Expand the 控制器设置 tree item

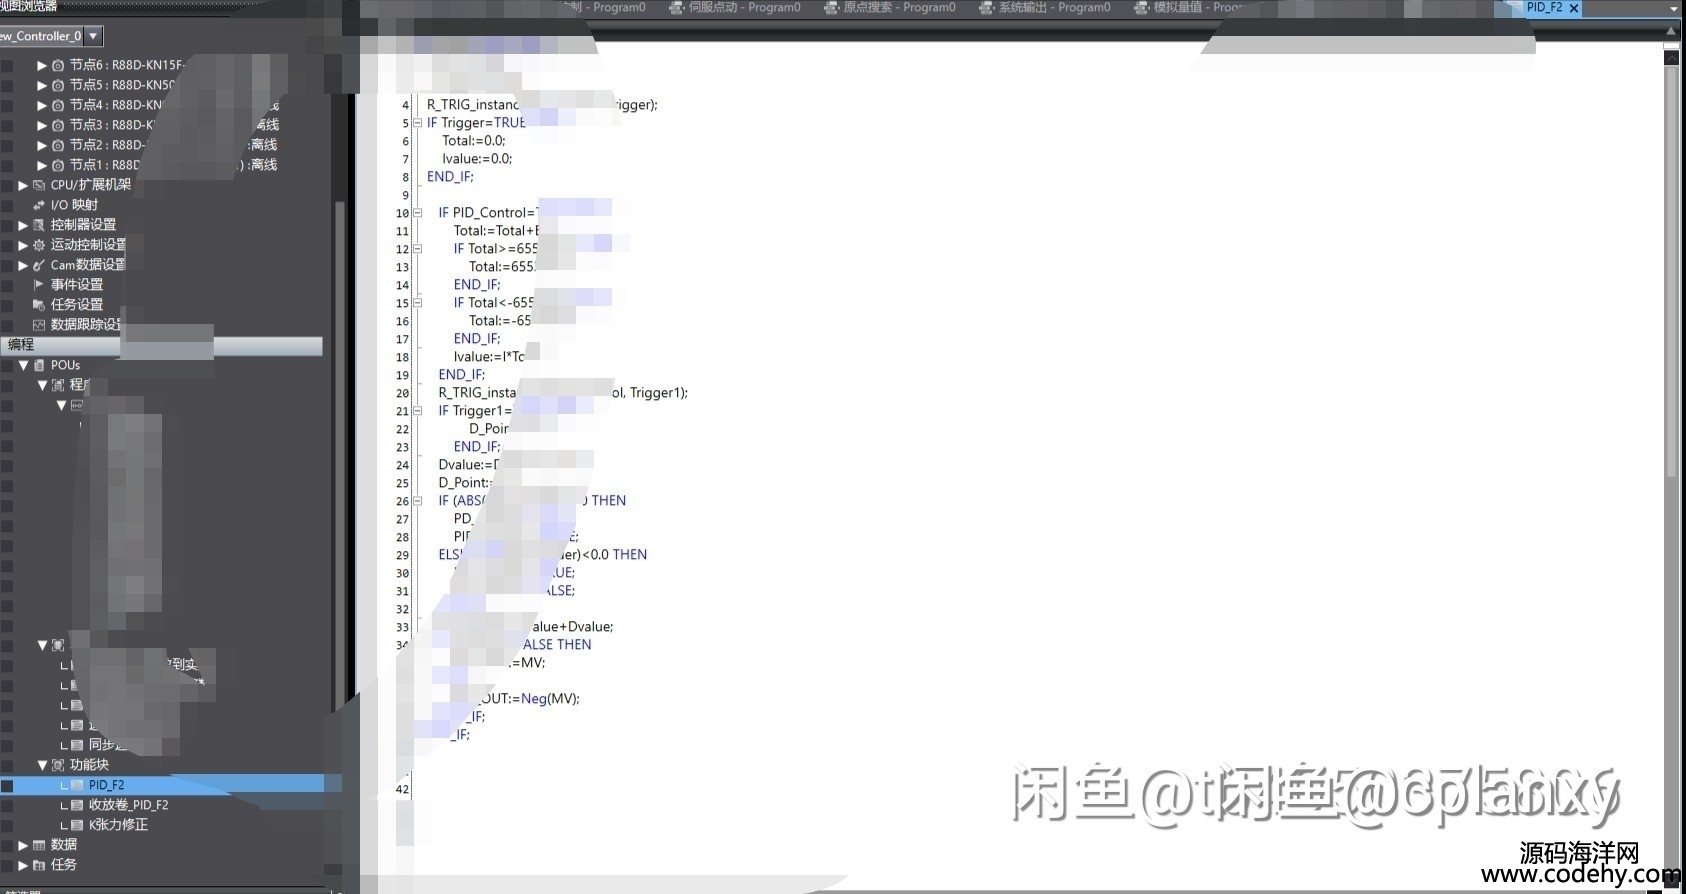(x=23, y=225)
